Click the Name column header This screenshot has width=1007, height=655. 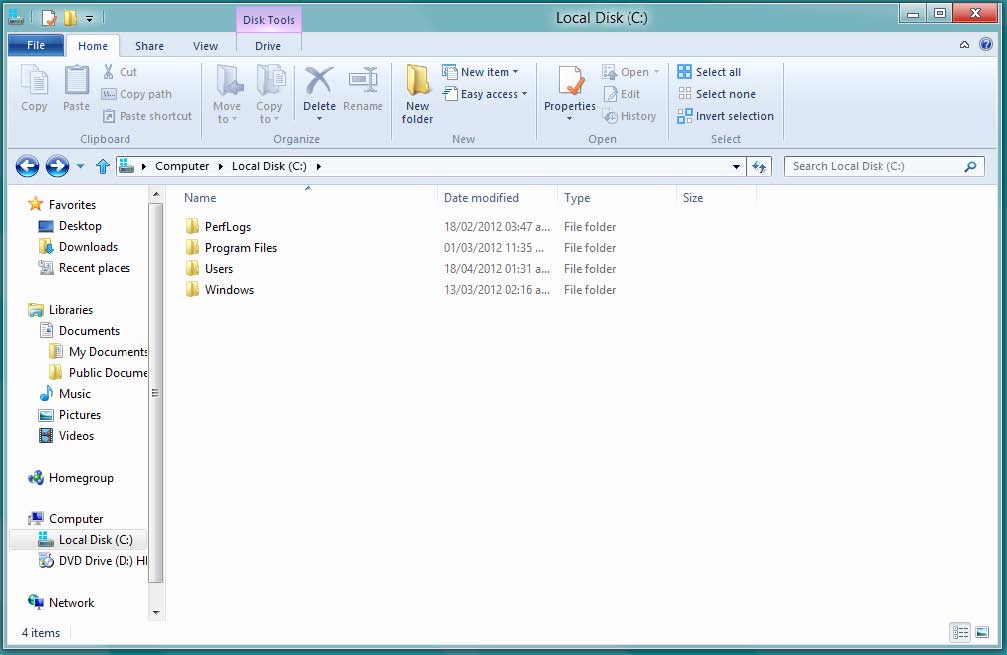tap(200, 198)
